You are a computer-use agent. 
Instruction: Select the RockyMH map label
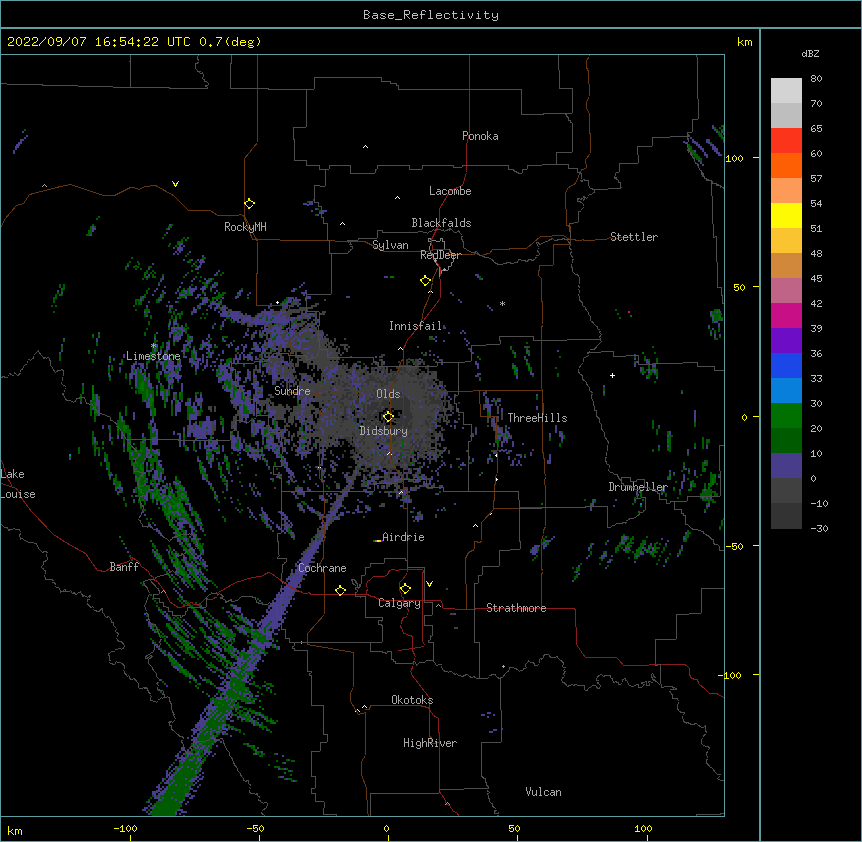[245, 227]
